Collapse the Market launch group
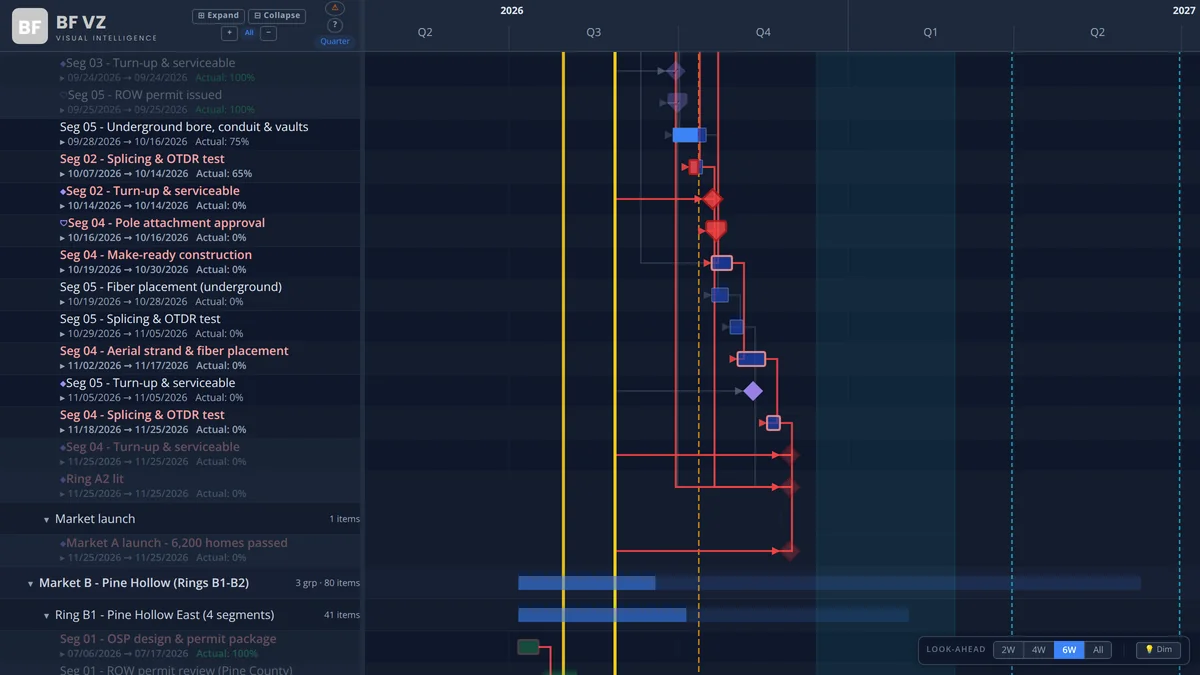This screenshot has height=675, width=1200. 46,520
